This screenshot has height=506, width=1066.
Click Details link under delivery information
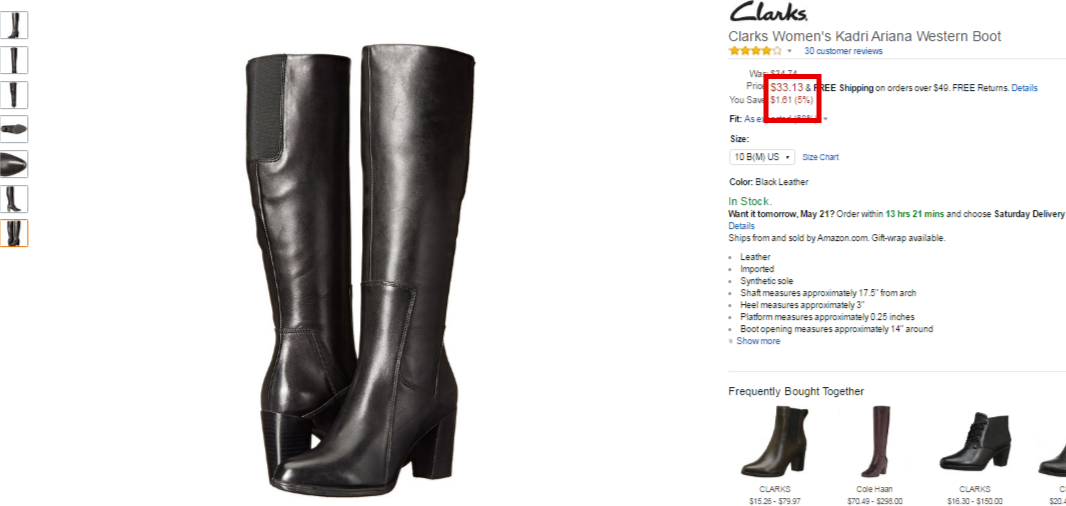coord(741,226)
